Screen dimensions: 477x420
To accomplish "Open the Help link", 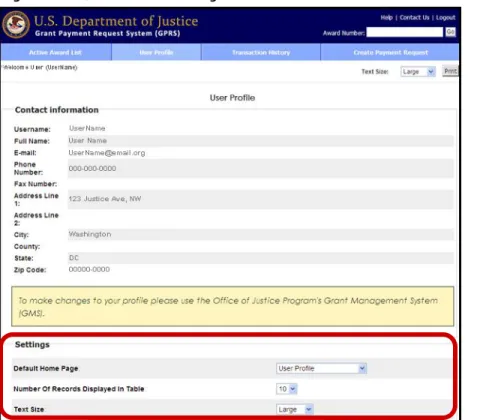I will point(386,18).
